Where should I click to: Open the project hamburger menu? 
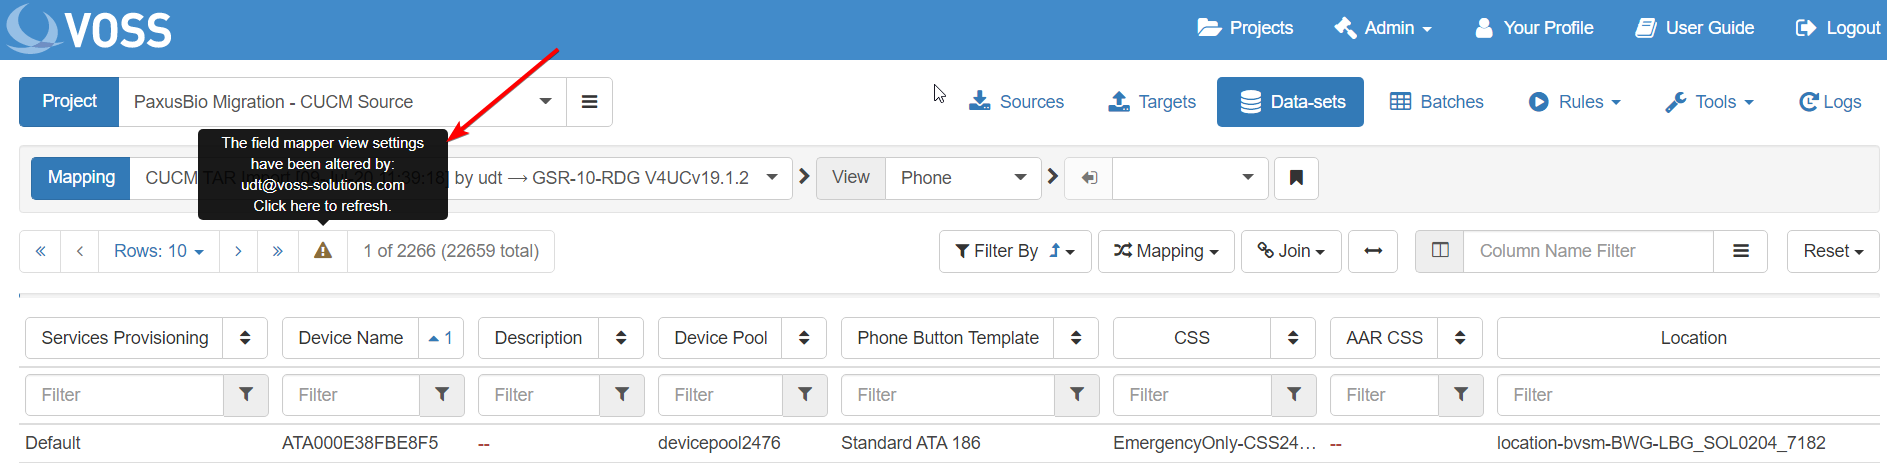[x=589, y=102]
